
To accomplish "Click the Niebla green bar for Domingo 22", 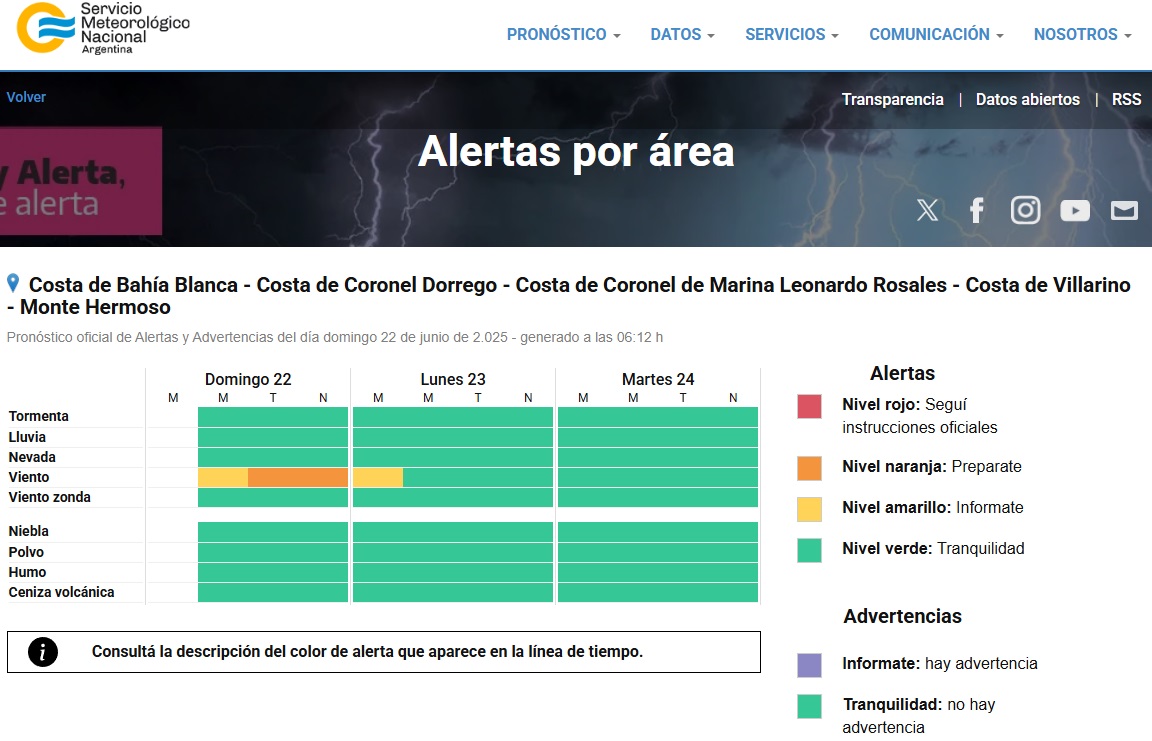I will [273, 532].
